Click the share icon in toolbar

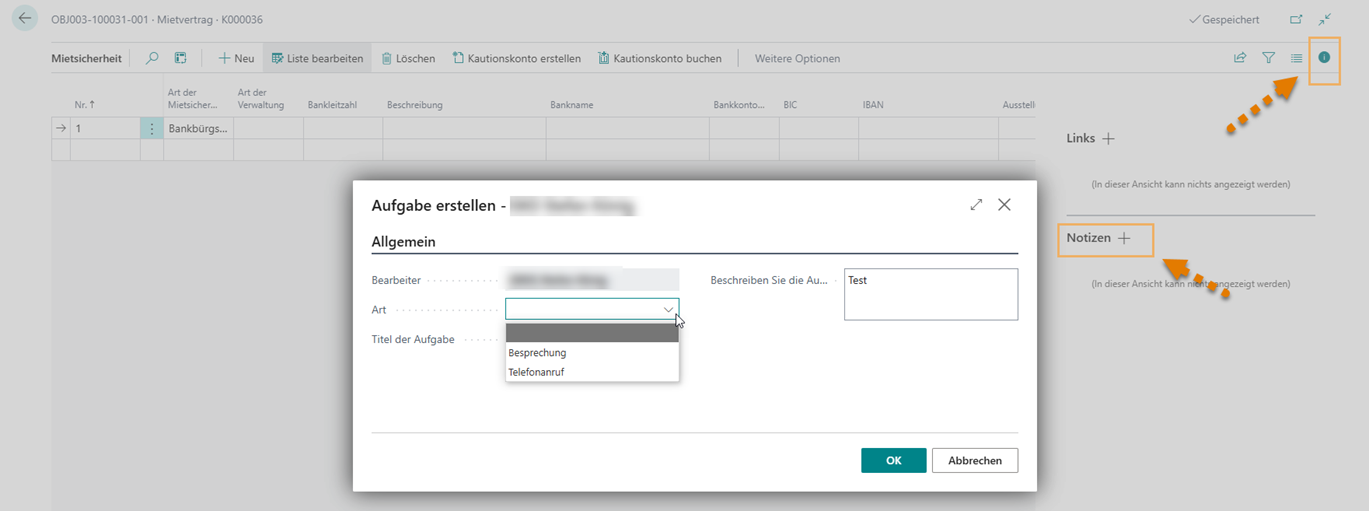1240,58
